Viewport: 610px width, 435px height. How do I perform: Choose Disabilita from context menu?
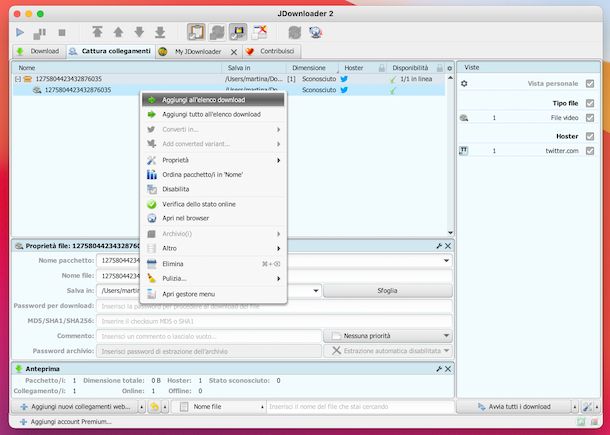pos(213,189)
